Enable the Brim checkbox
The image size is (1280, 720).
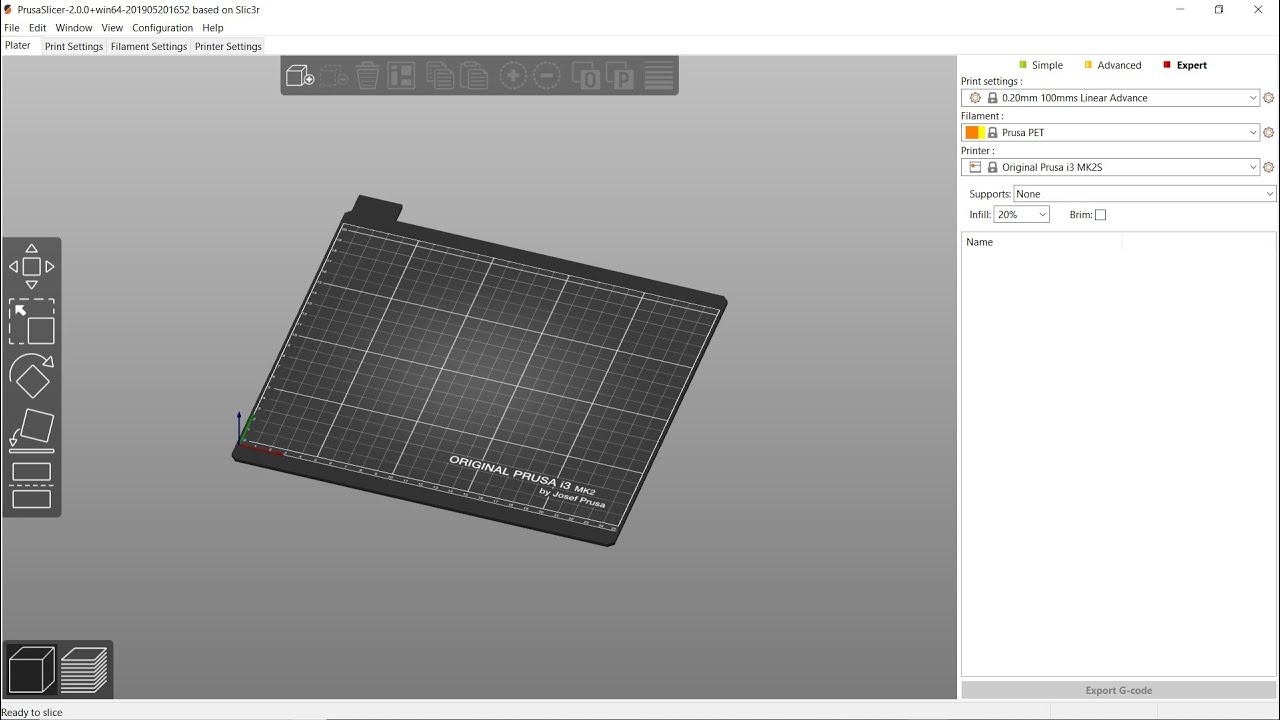[x=1100, y=215]
